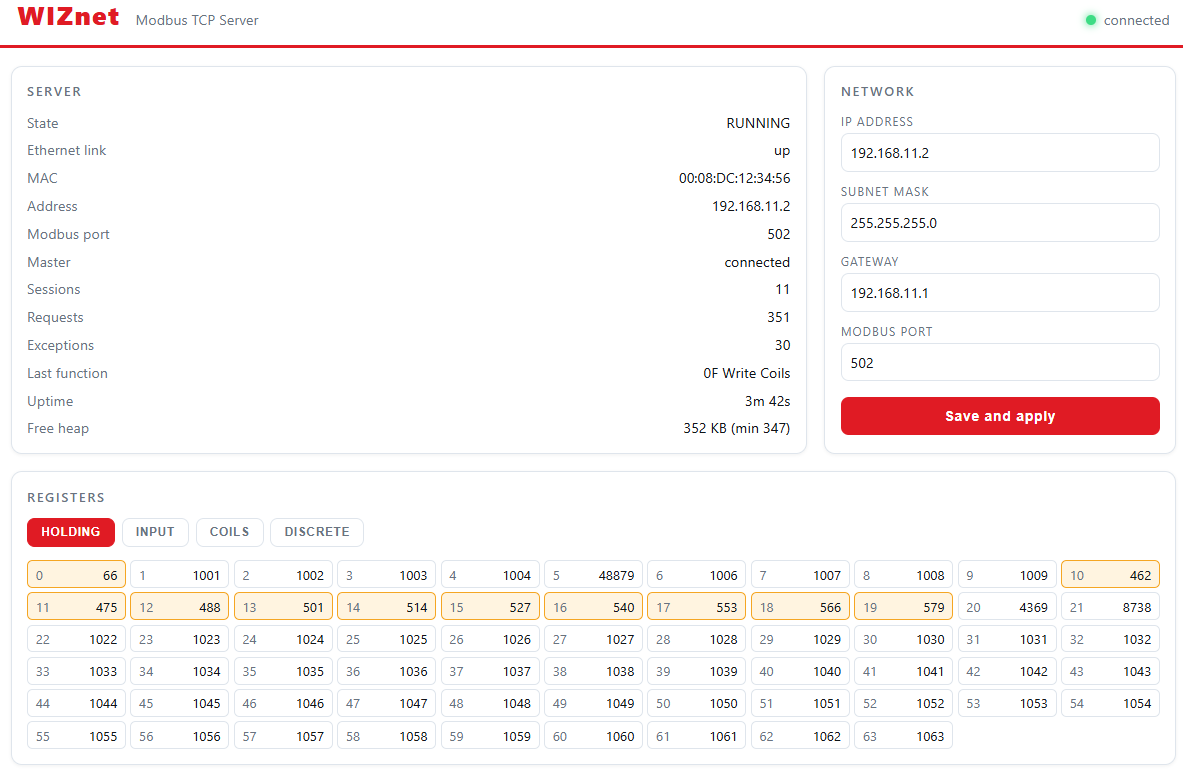Select highlighted register 10 with value 462
The width and height of the screenshot is (1183, 769).
1111,575
